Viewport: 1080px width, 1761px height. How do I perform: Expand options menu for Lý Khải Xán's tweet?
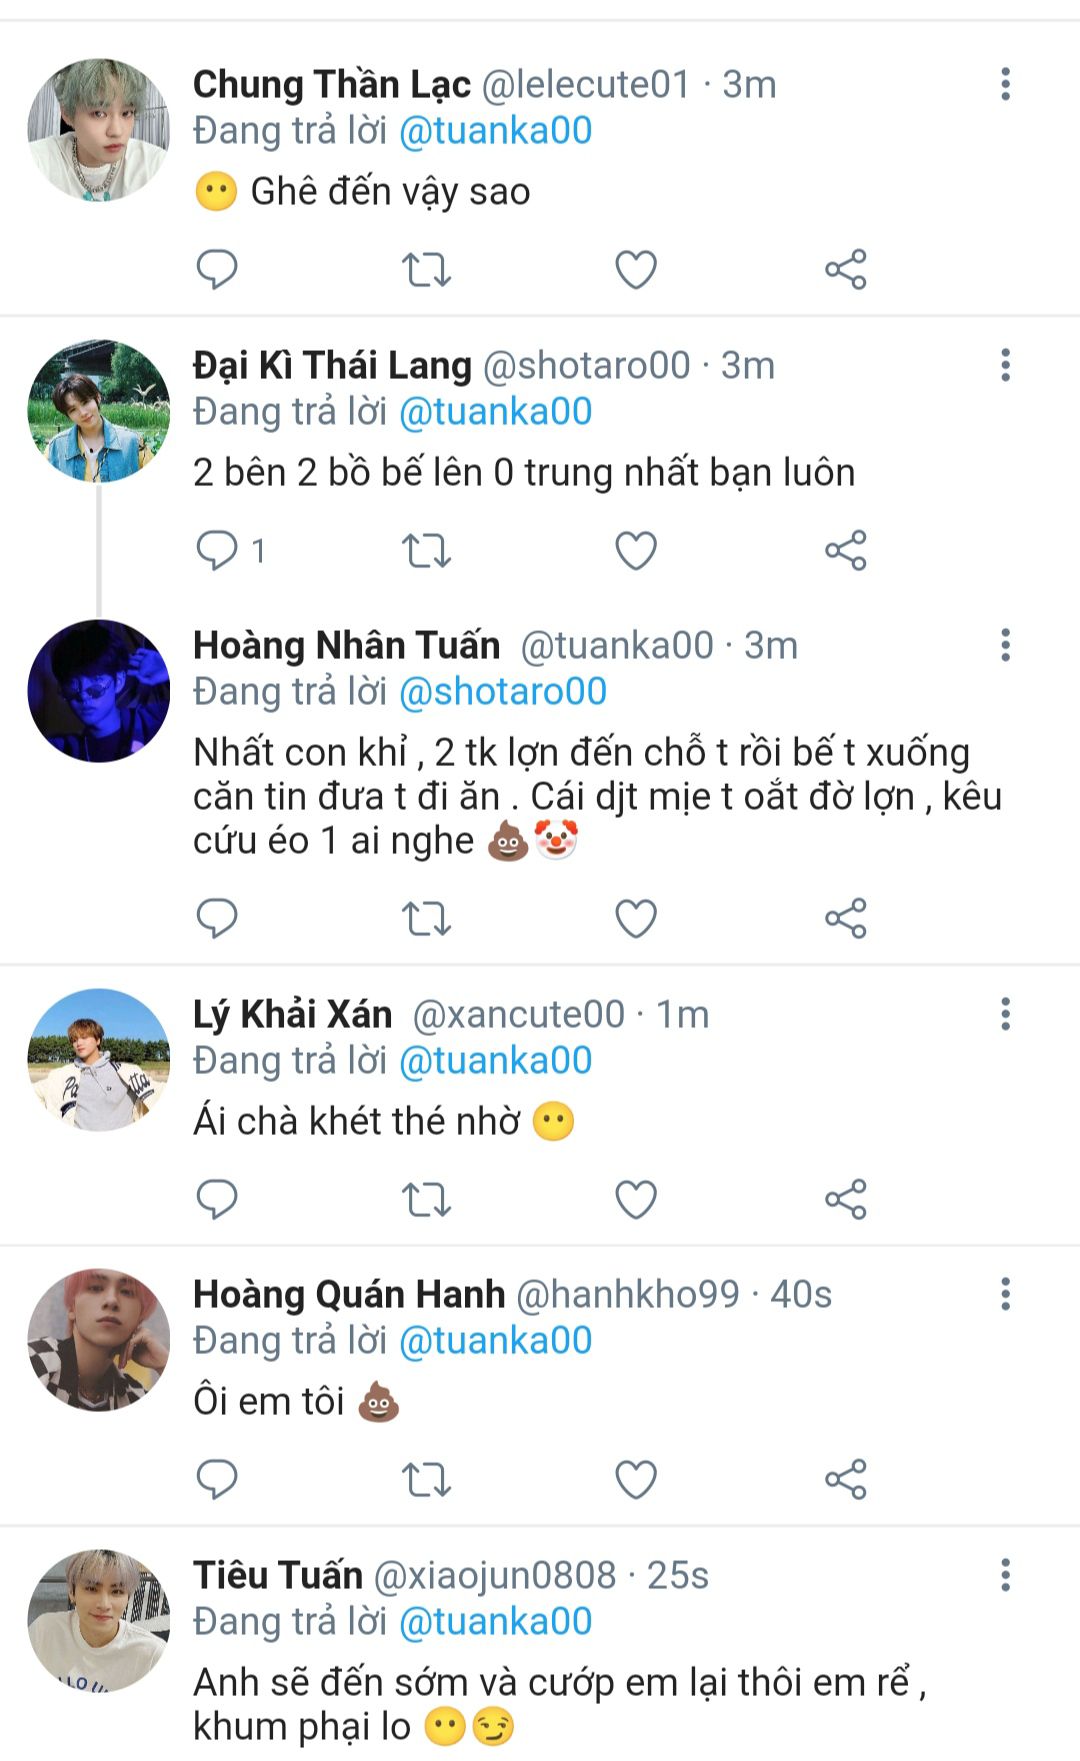(1005, 1014)
